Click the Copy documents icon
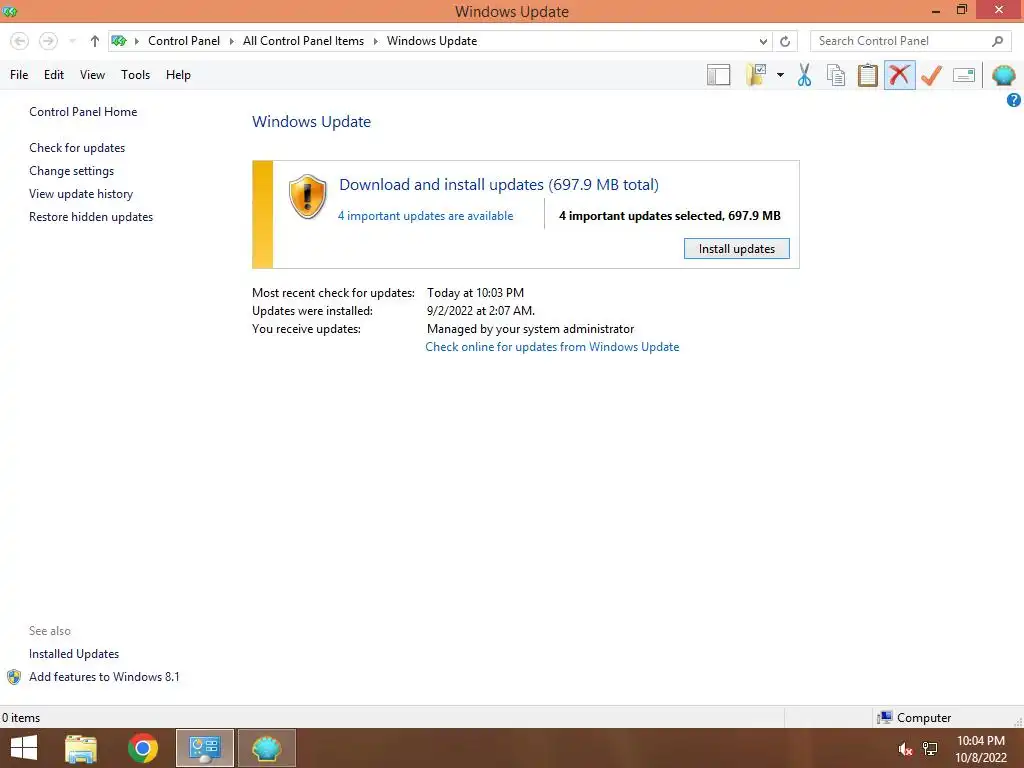The image size is (1024, 768). (x=836, y=75)
